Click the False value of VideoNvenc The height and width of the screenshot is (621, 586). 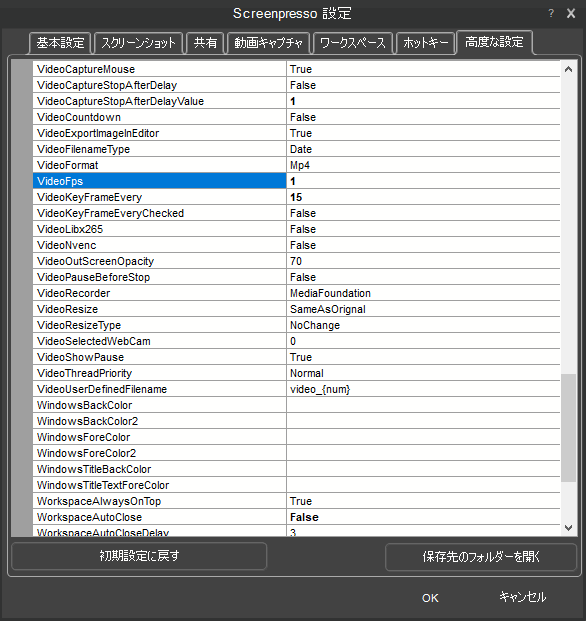click(423, 245)
